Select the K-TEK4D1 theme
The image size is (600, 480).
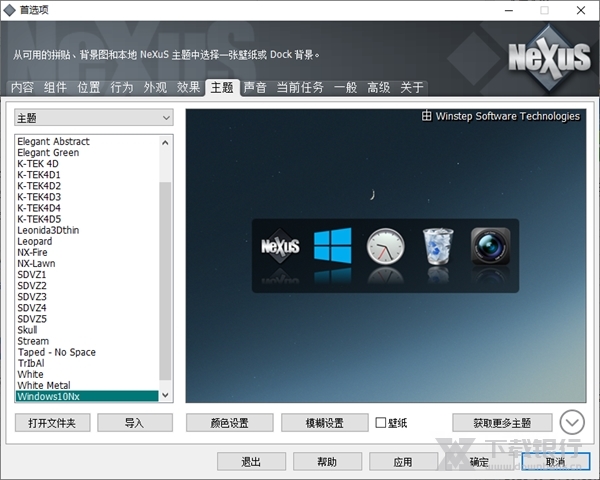coord(87,175)
